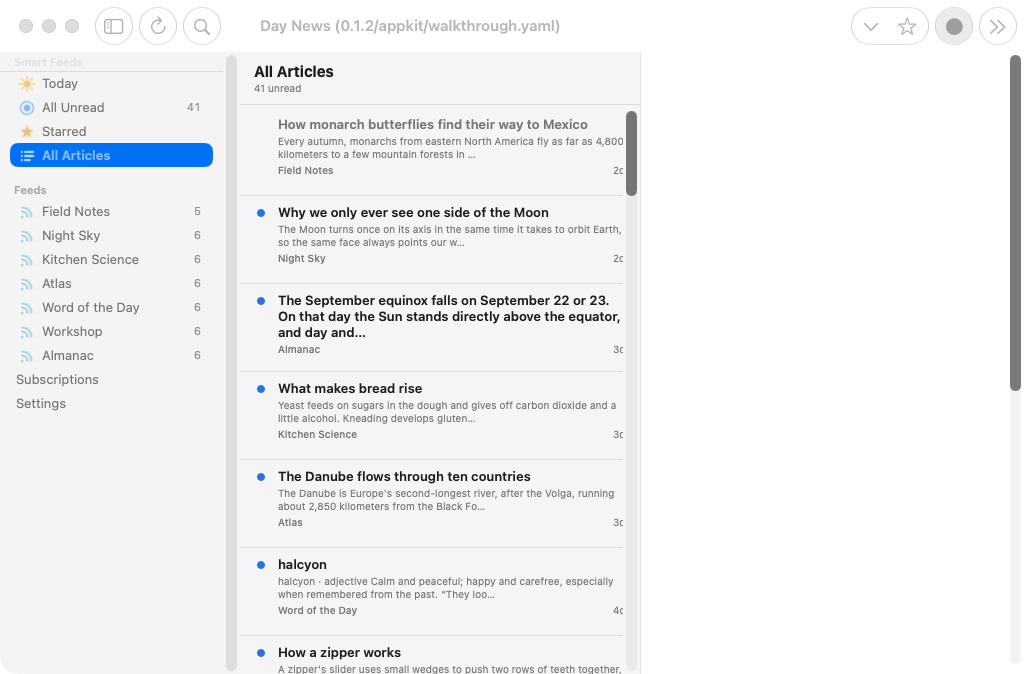
Task: Click the article detail pane scrollbar
Action: pos(1016,223)
